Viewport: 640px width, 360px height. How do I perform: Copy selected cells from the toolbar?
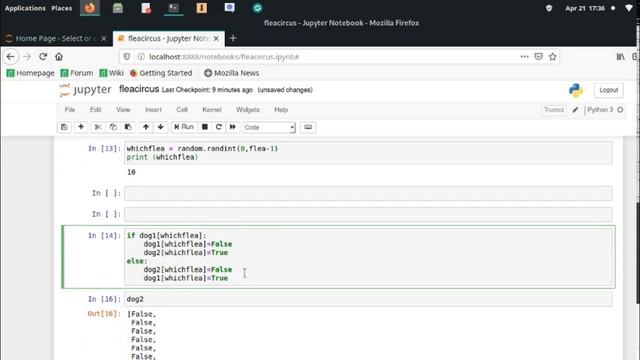pos(113,127)
